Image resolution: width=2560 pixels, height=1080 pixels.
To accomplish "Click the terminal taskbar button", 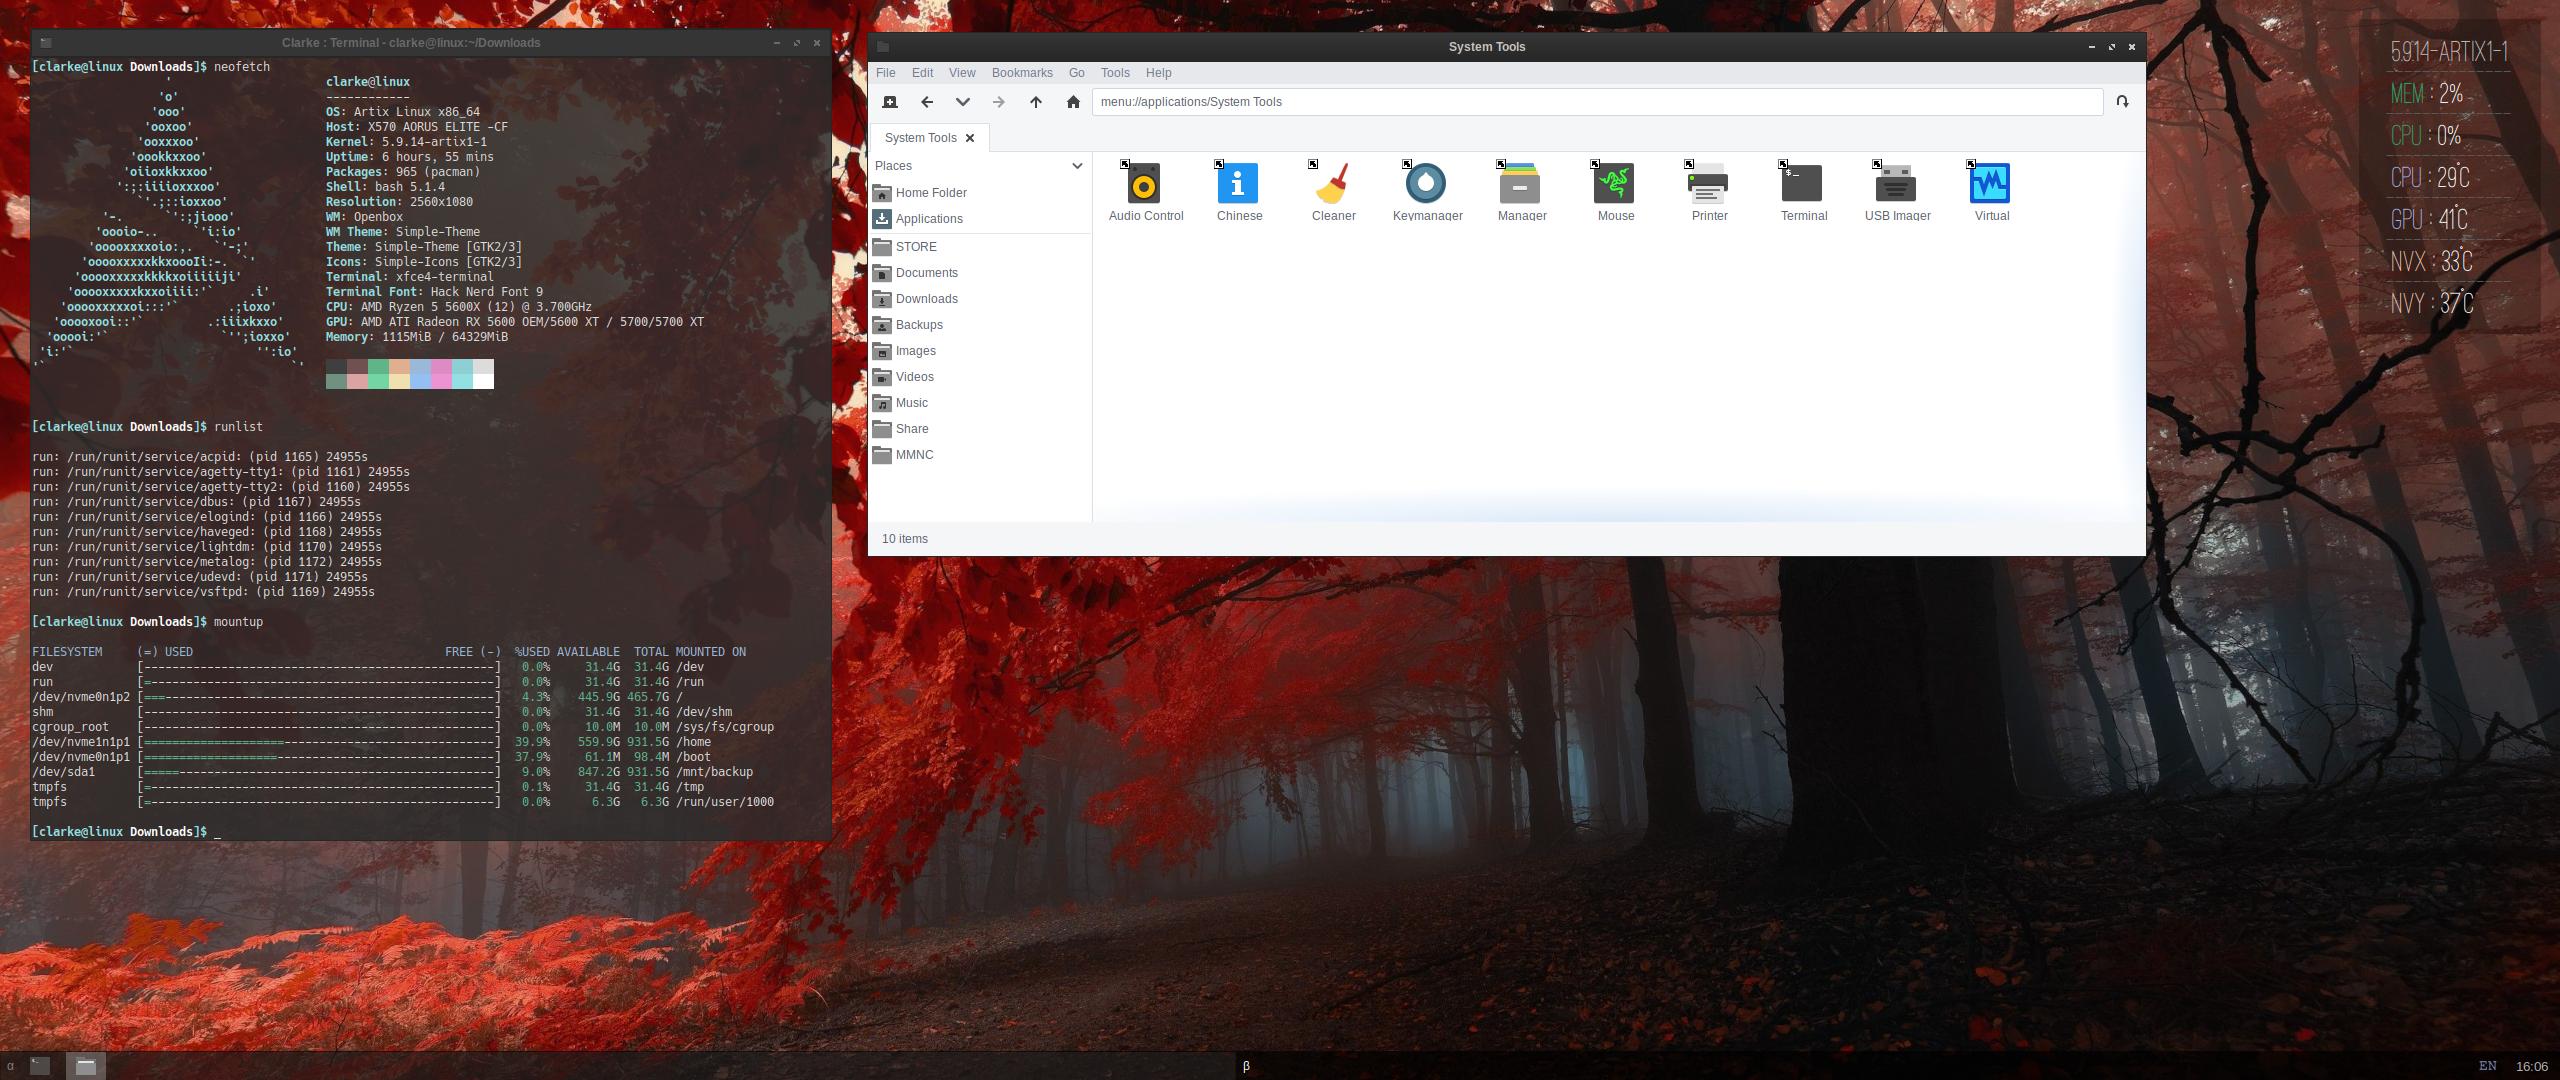I will 39,1066.
